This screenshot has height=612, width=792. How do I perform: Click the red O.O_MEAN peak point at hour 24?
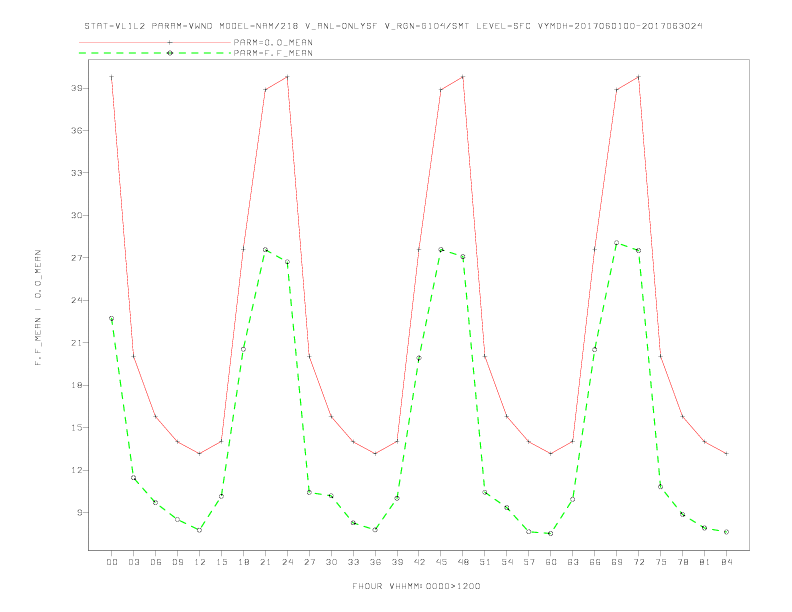[x=287, y=77]
